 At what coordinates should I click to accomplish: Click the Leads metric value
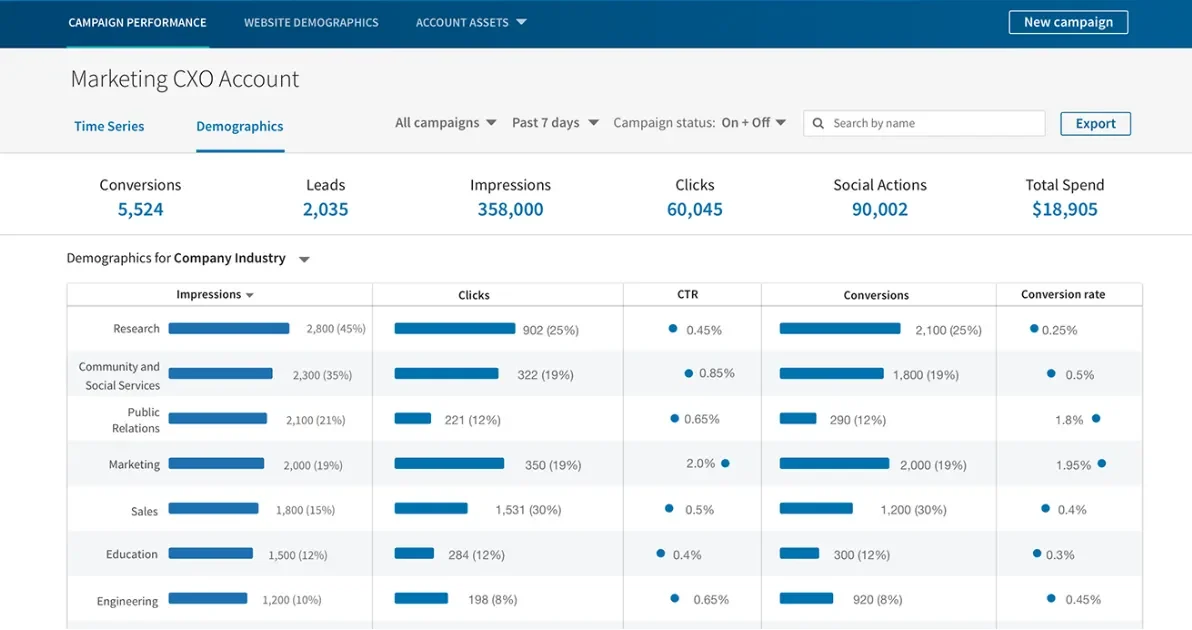pyautogui.click(x=326, y=209)
